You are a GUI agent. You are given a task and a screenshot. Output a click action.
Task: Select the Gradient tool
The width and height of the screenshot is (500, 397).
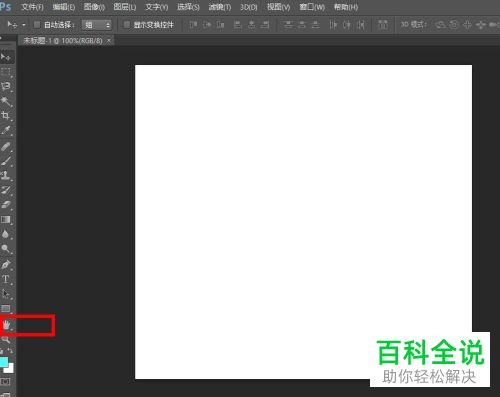pos(6,220)
